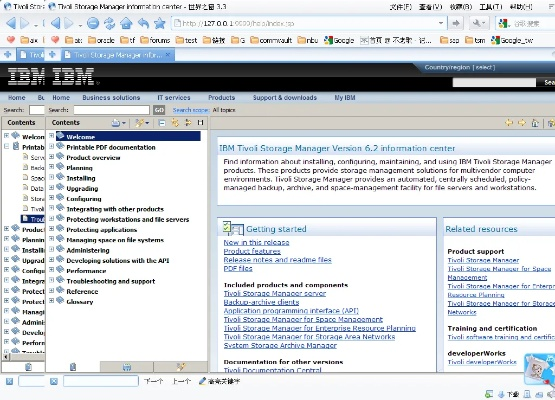The image size is (555, 400).
Task: Open the Tivoli Storage Manager server link
Action: [275, 293]
